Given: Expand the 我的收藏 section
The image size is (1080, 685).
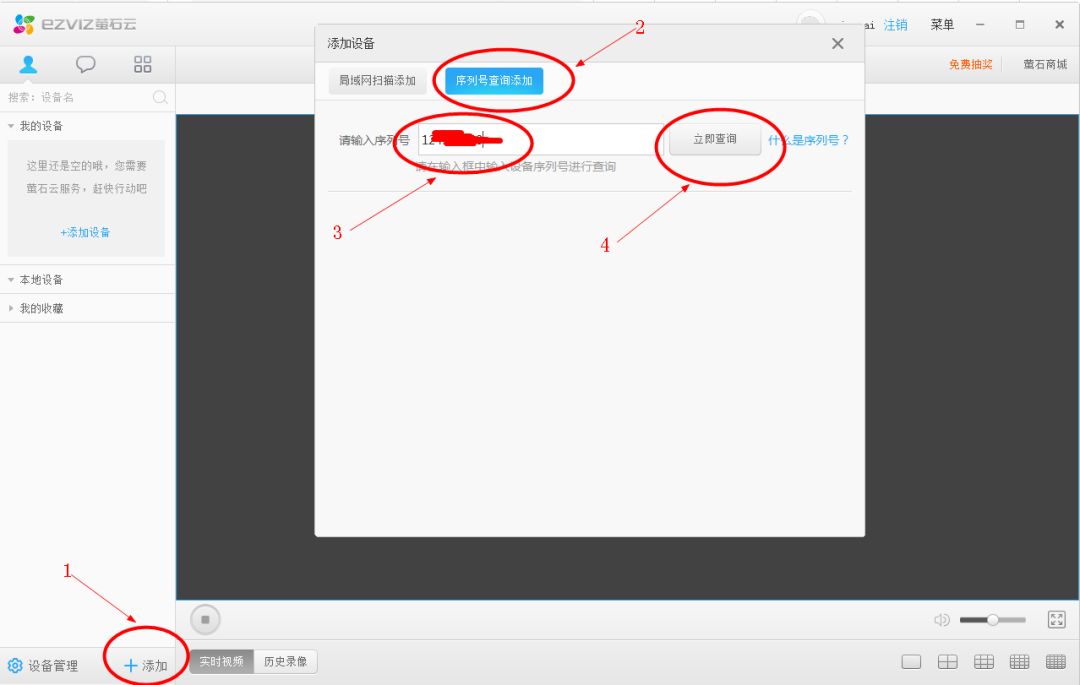Looking at the screenshot, I should (x=12, y=309).
